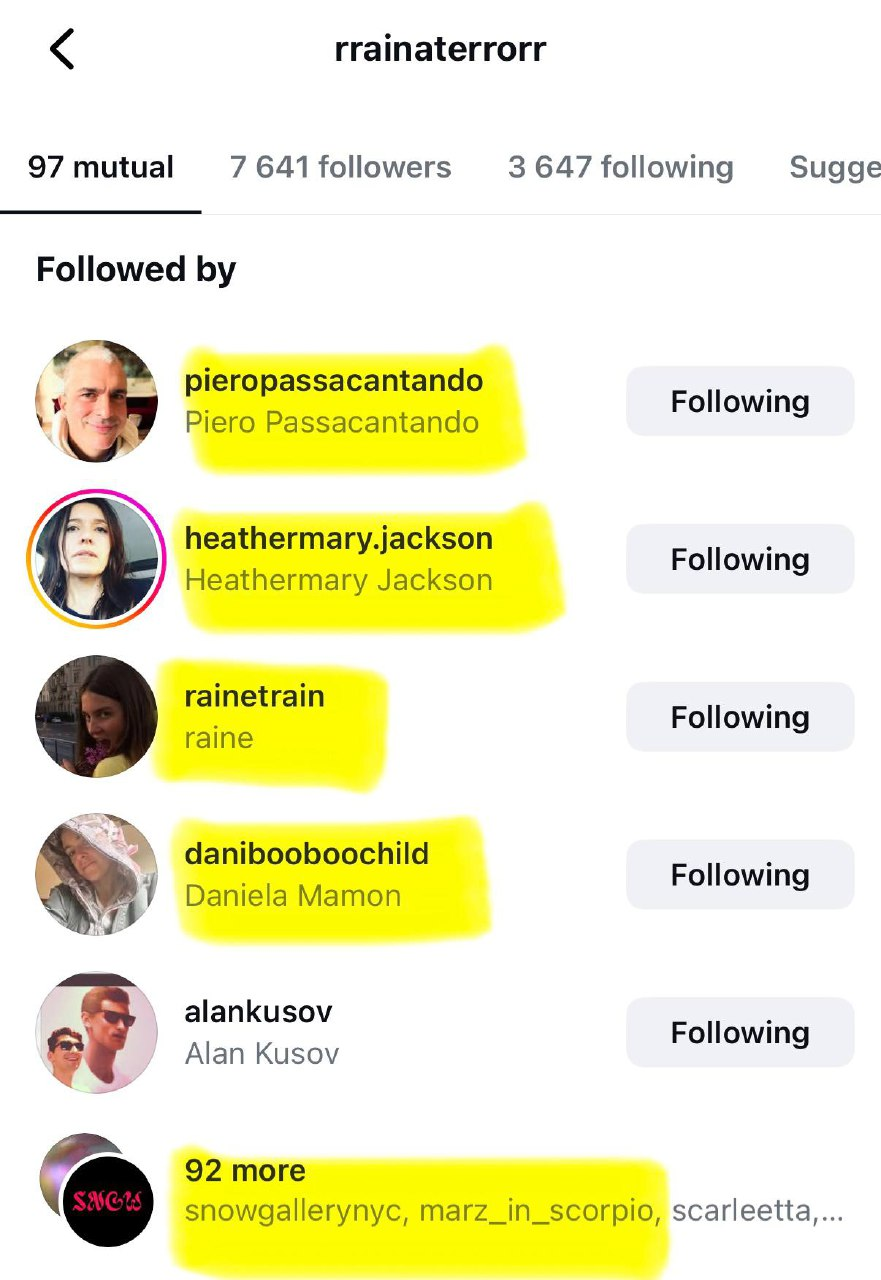The height and width of the screenshot is (1280, 881).
Task: Switch to the 3 647 following tab
Action: coord(621,167)
